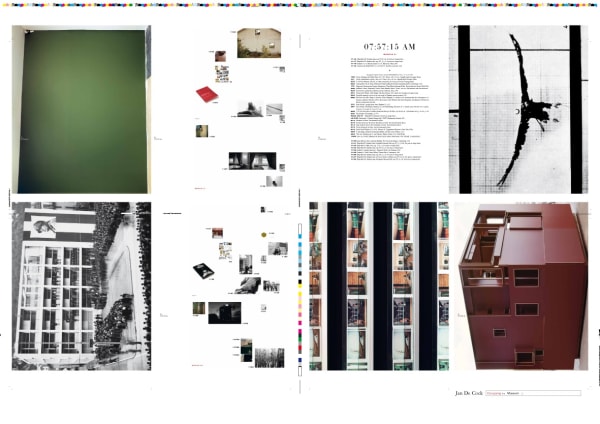The height and width of the screenshot is (424, 600).
Task: Open the black-and-white building crowd photo
Action: point(80,286)
